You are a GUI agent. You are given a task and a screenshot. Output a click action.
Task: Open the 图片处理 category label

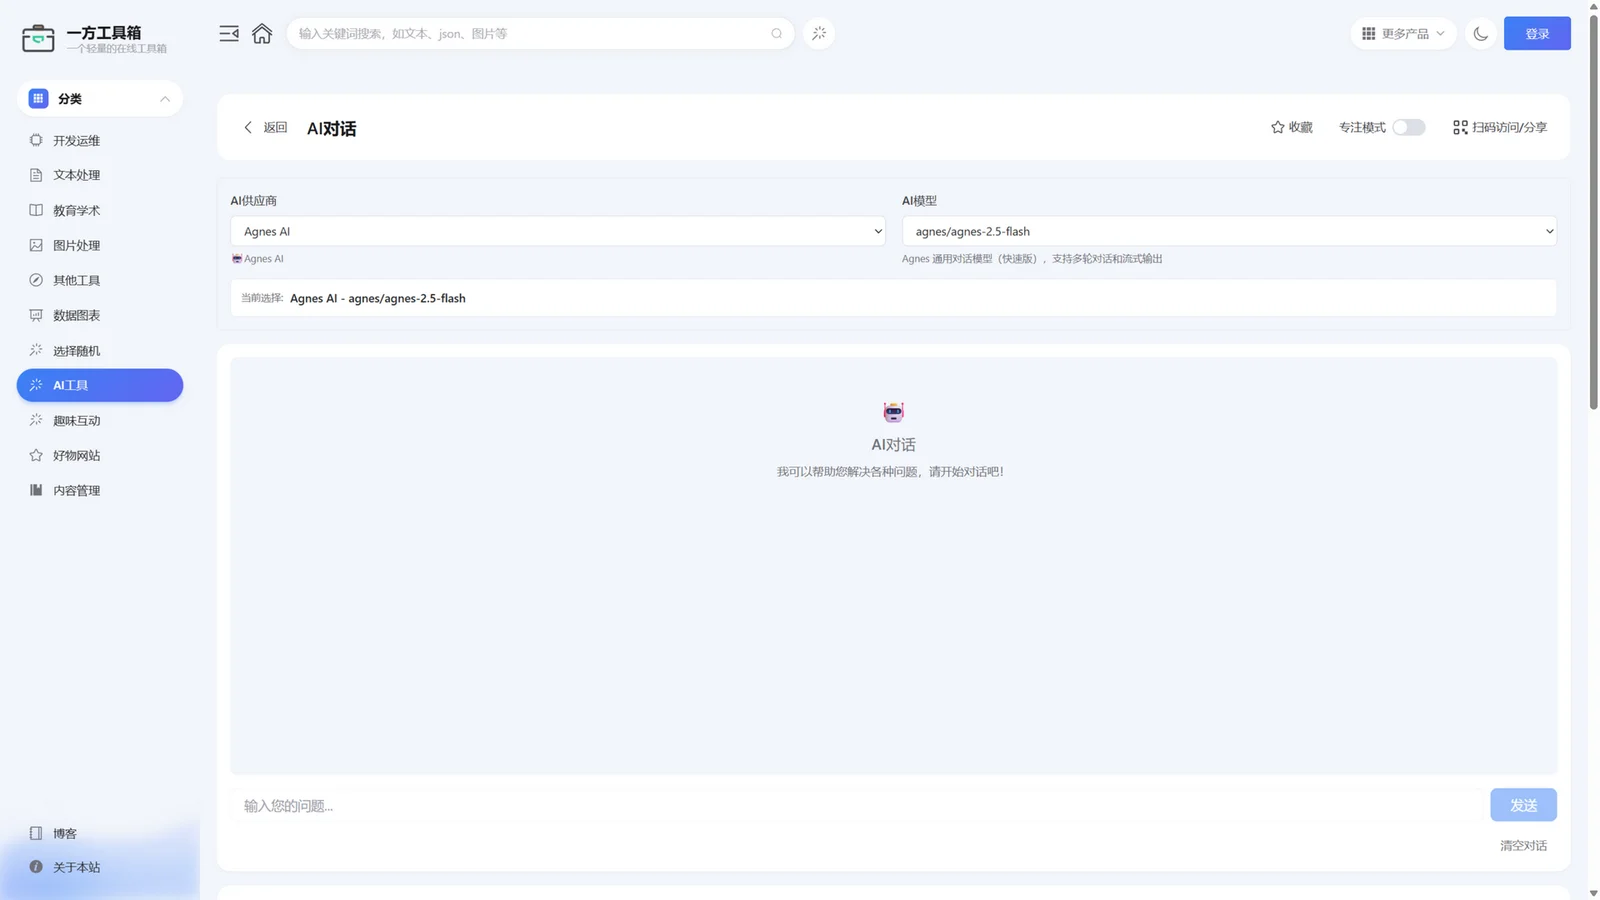click(76, 245)
